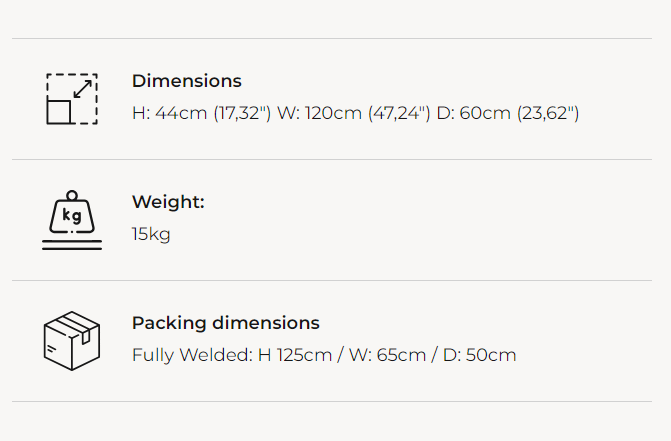
Task: Click the small solid square in dimensions icon
Action: 60,111
